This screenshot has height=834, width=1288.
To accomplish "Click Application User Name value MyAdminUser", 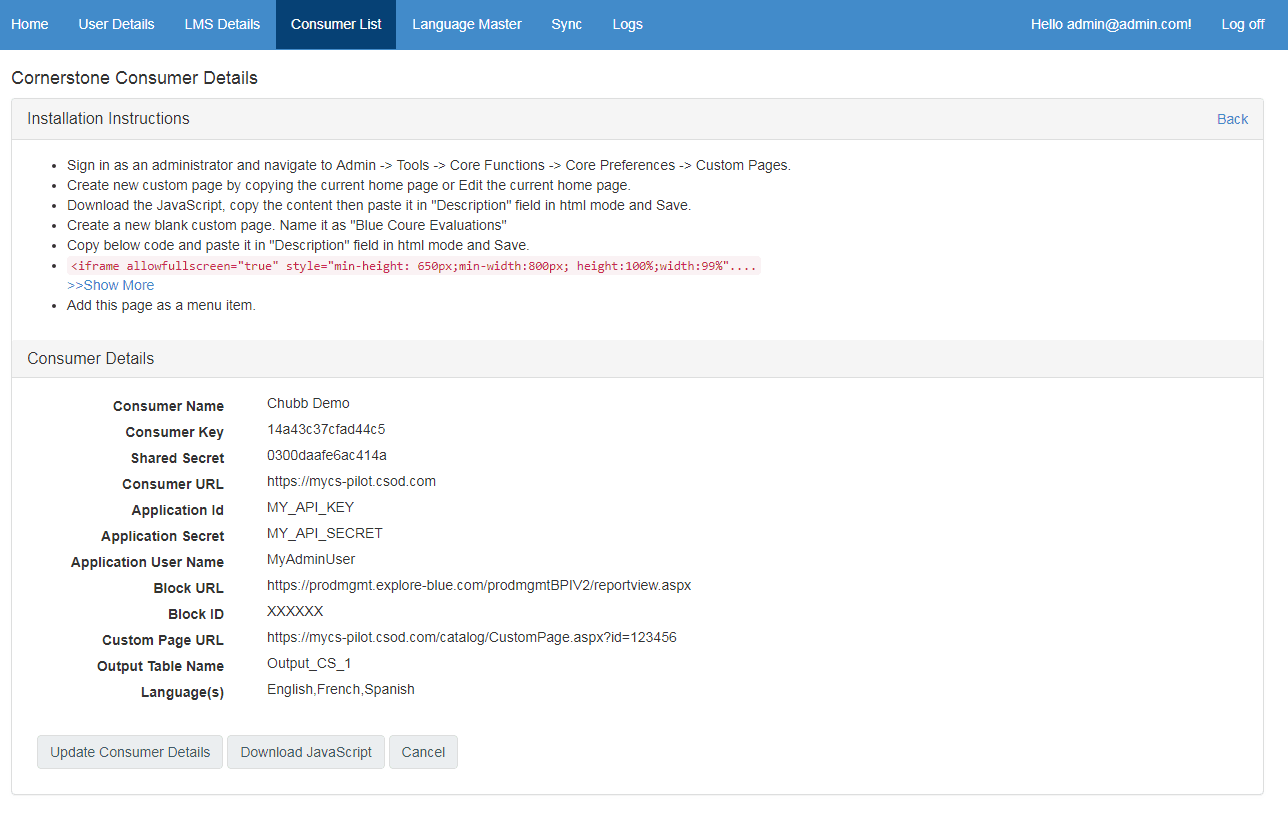I will click(x=311, y=559).
